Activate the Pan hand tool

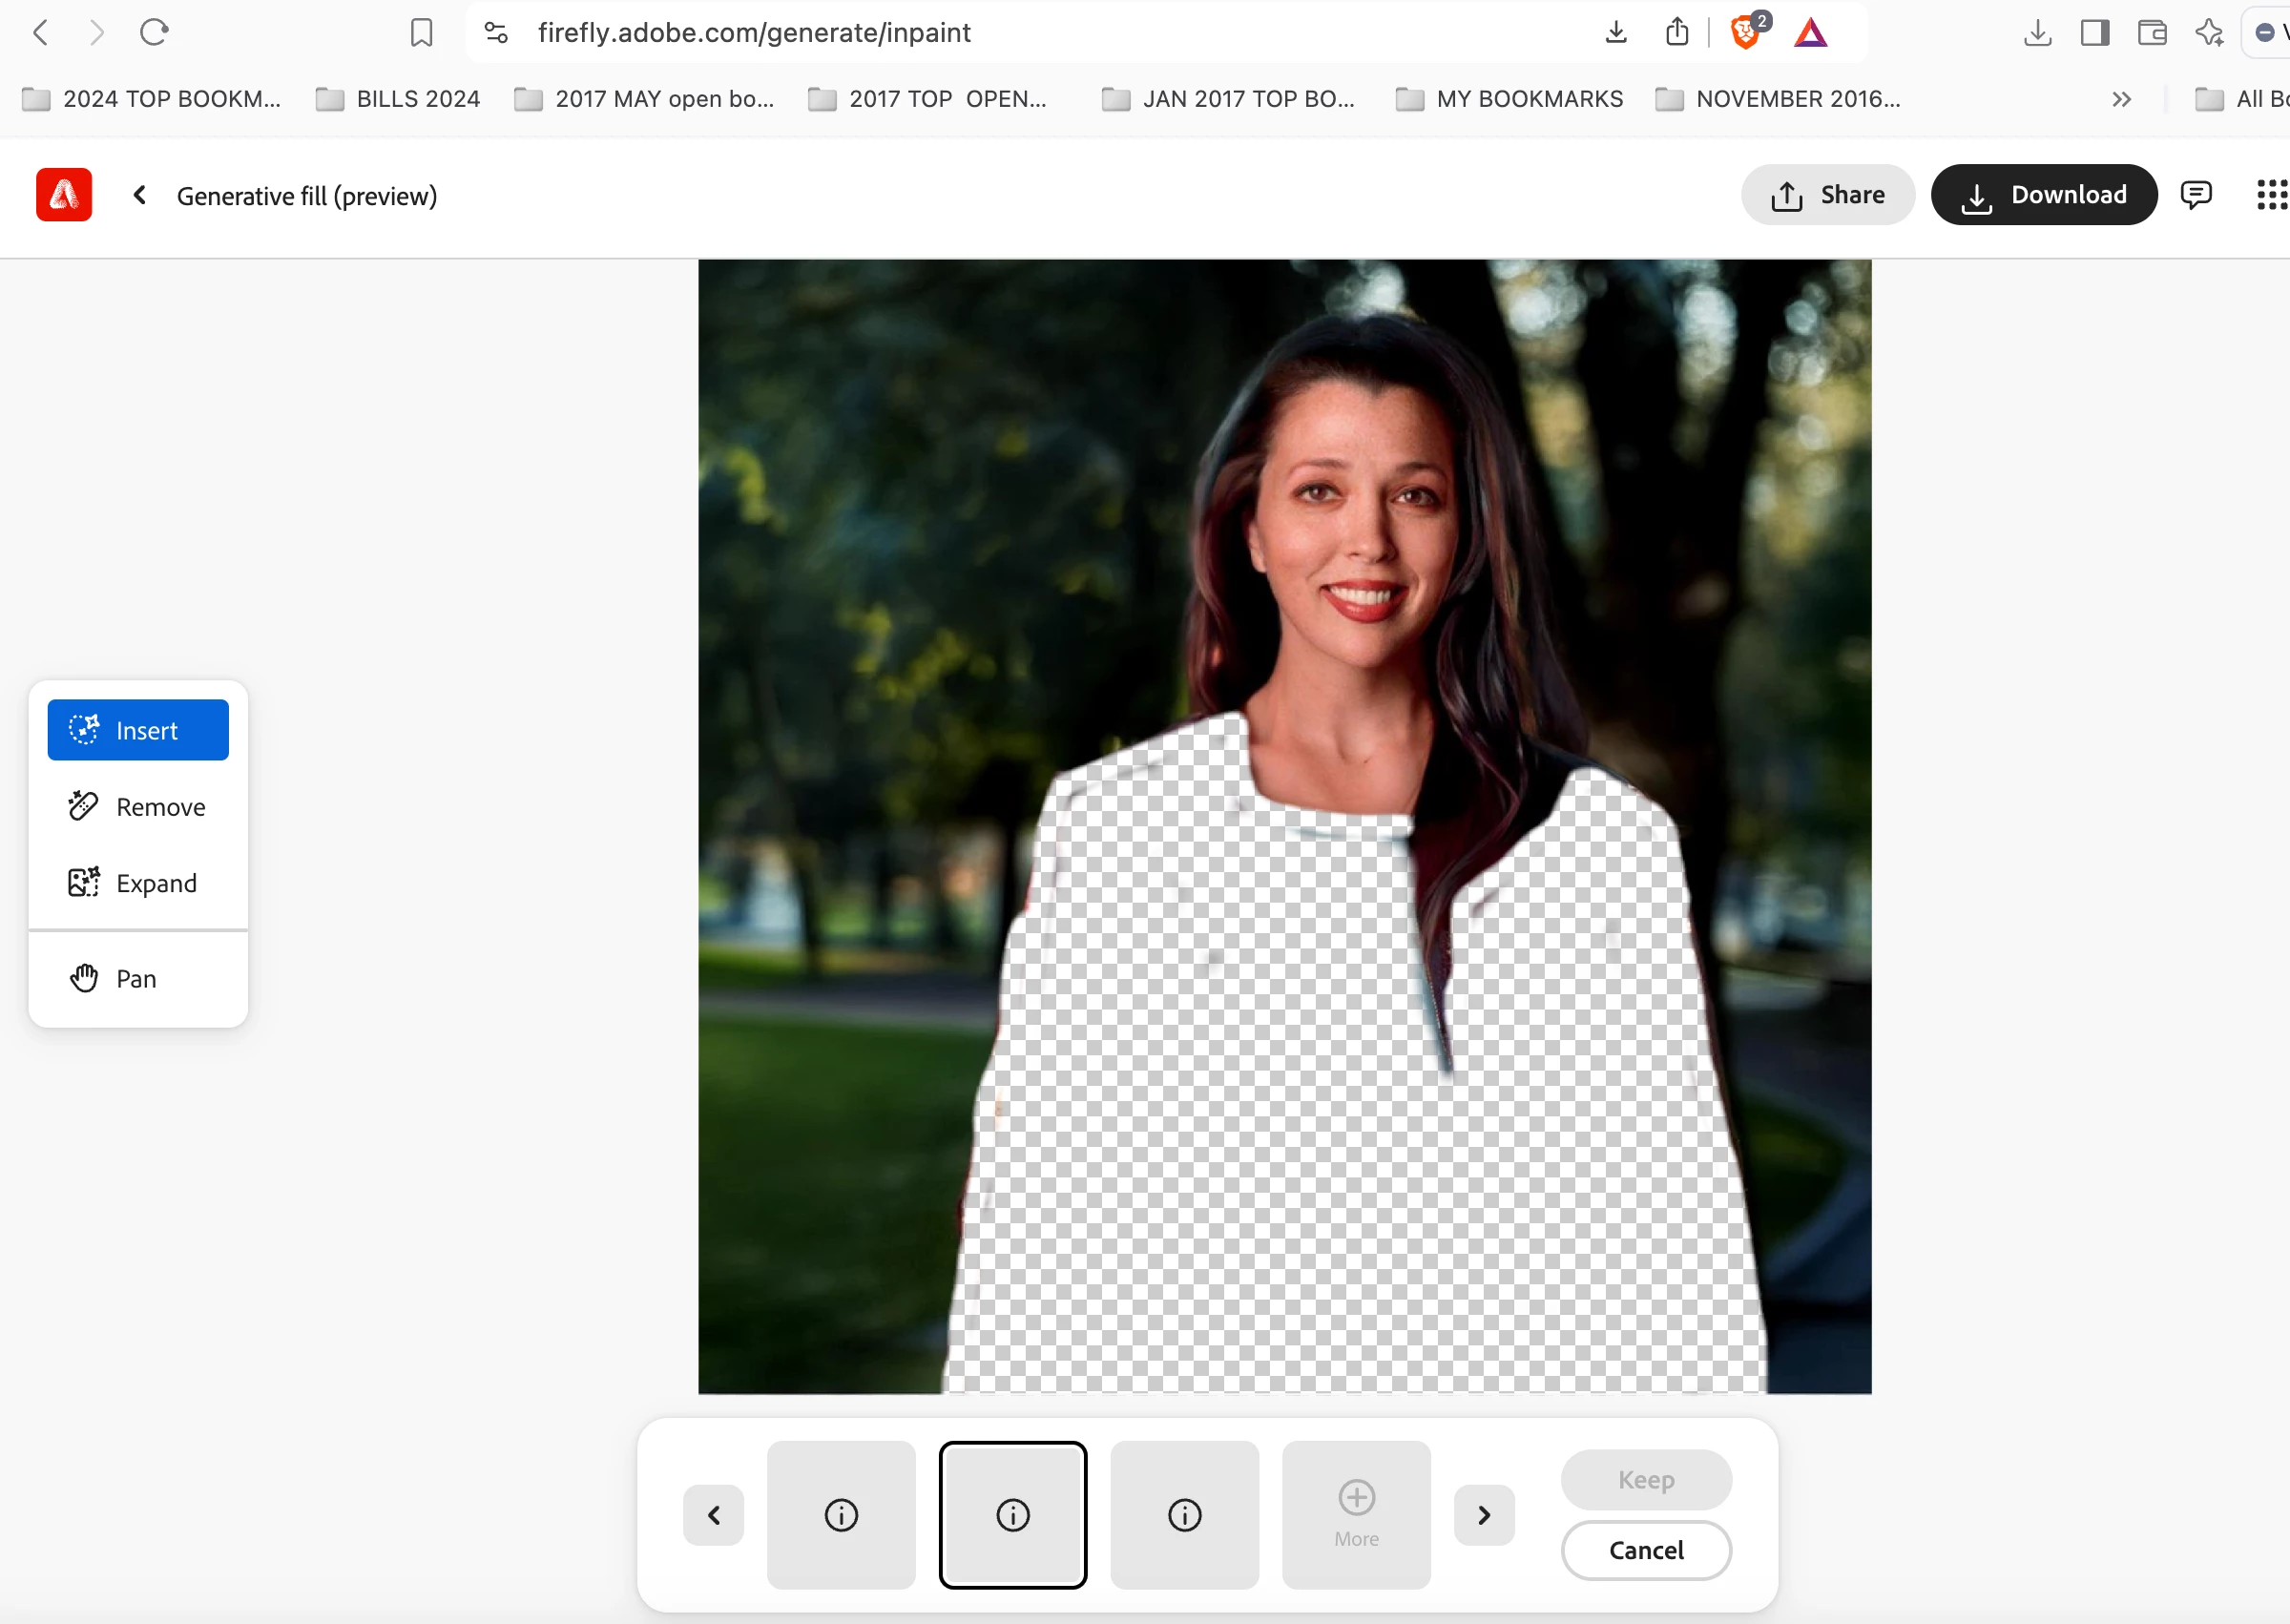[138, 978]
